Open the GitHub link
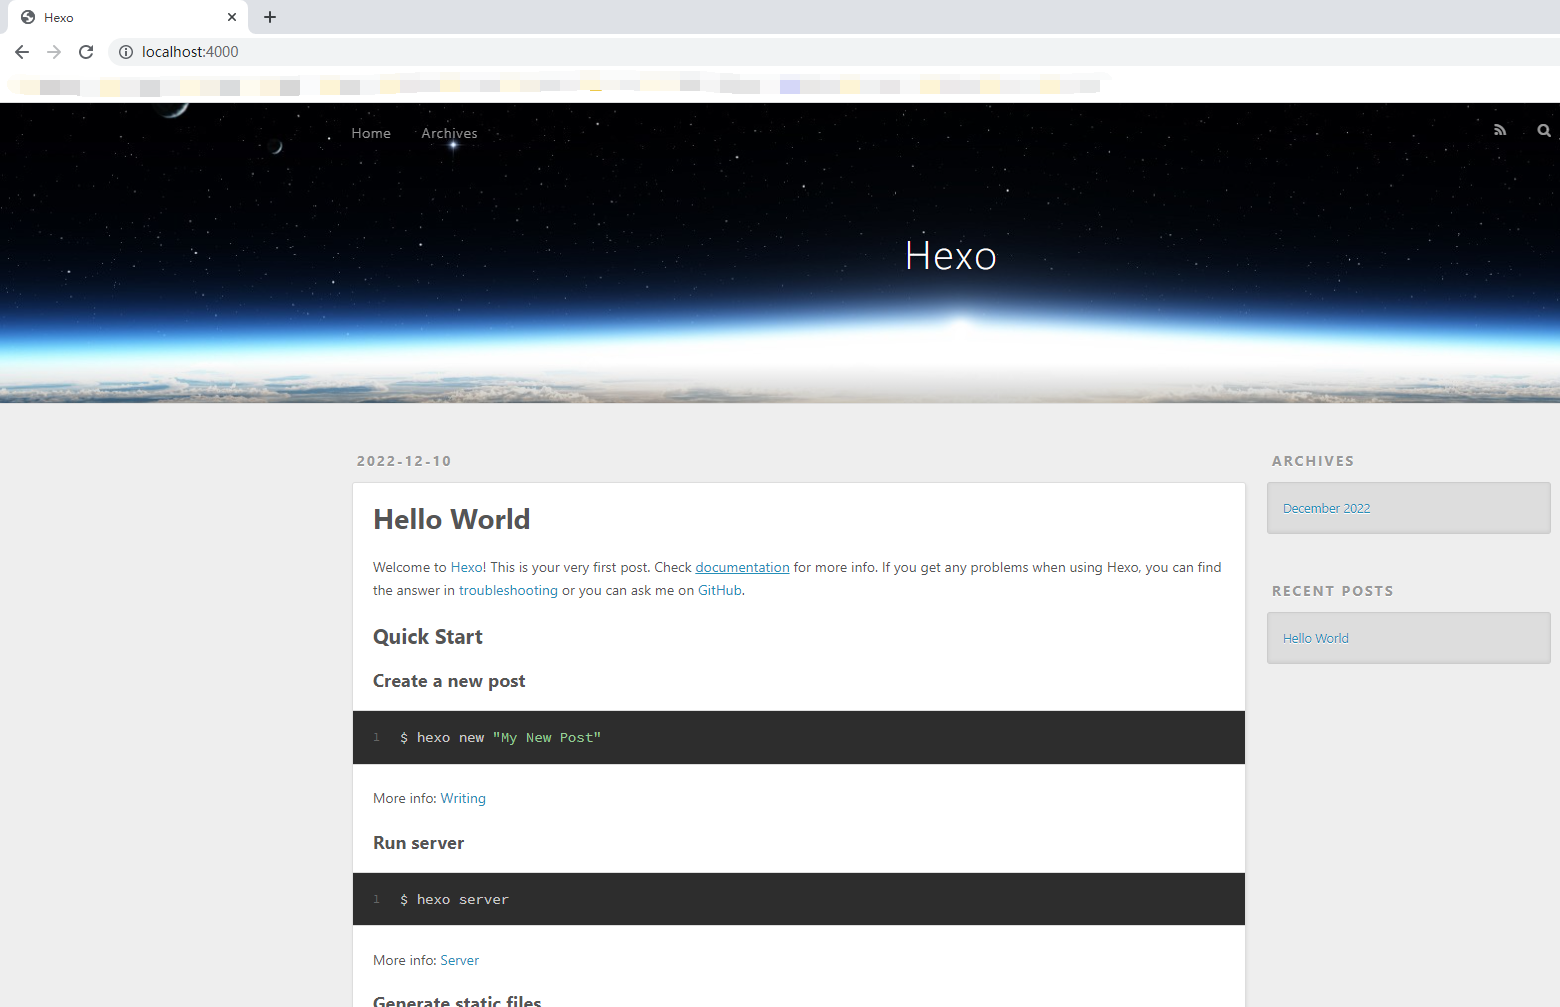Image resolution: width=1560 pixels, height=1007 pixels. (720, 590)
